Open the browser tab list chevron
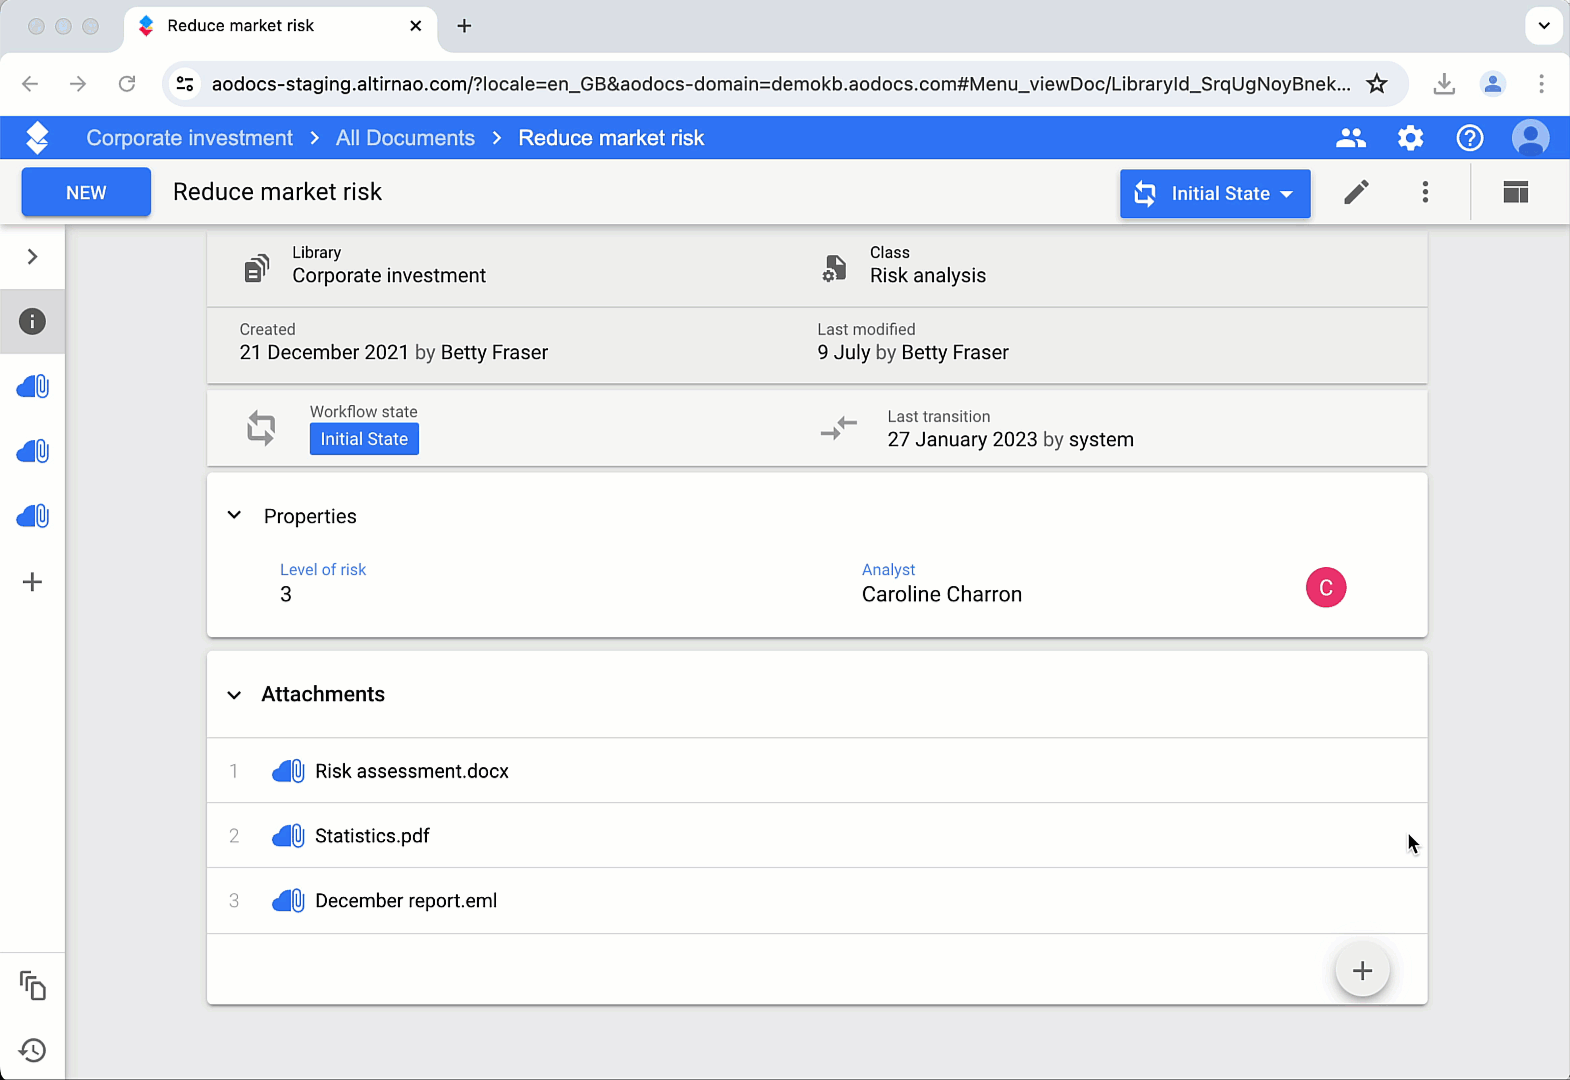 (x=1544, y=26)
